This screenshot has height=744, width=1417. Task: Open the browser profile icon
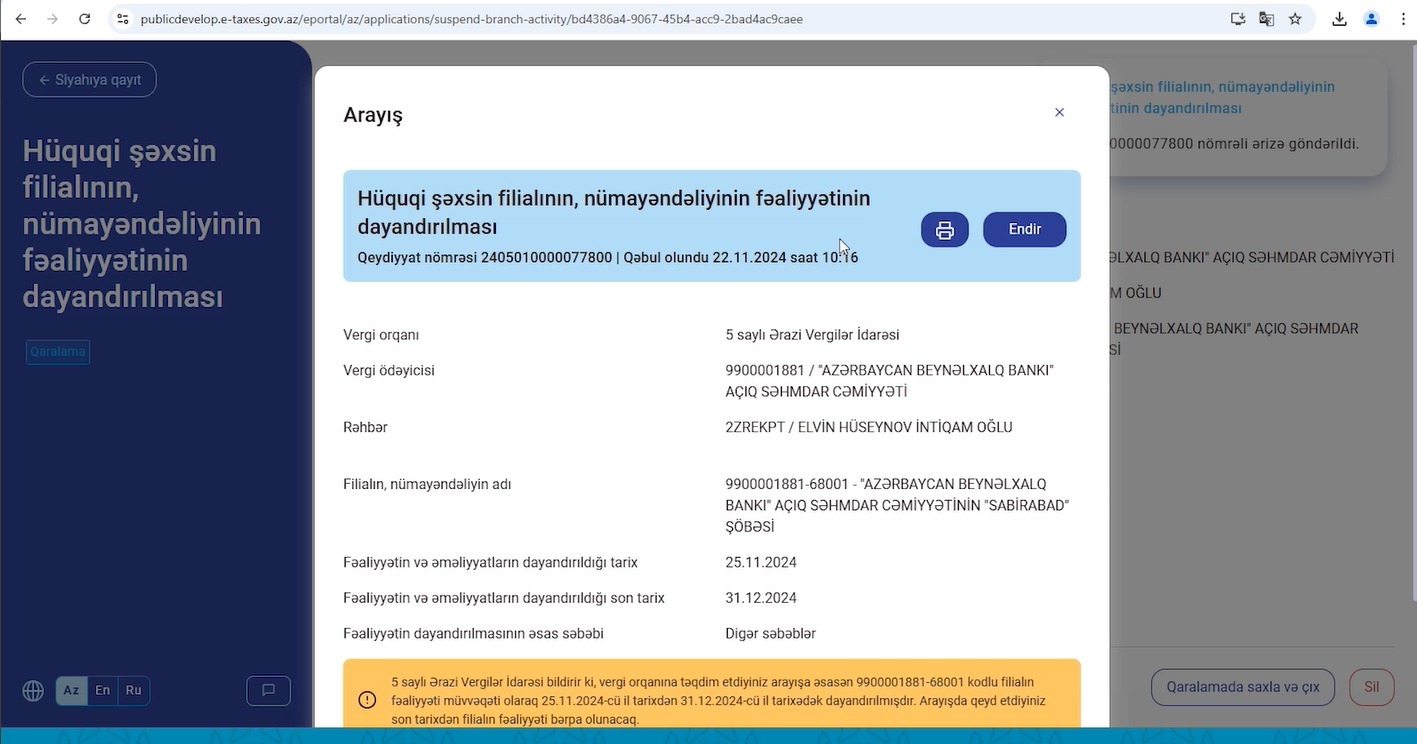click(x=1371, y=19)
